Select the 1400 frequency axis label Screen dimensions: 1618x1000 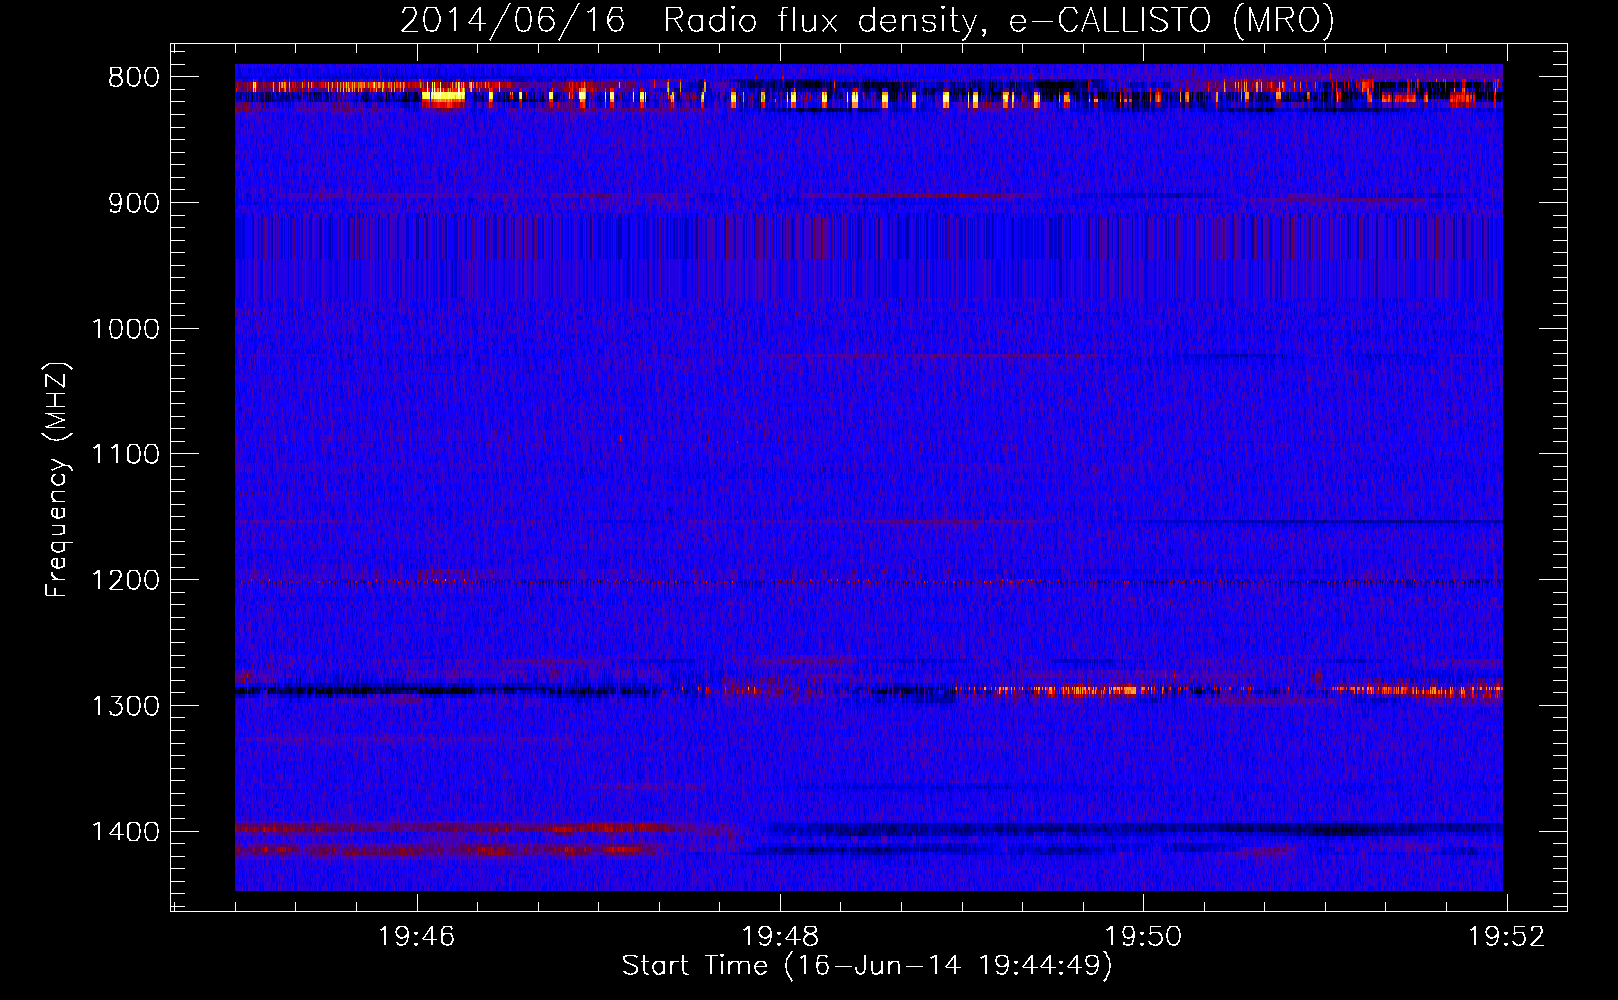(125, 832)
